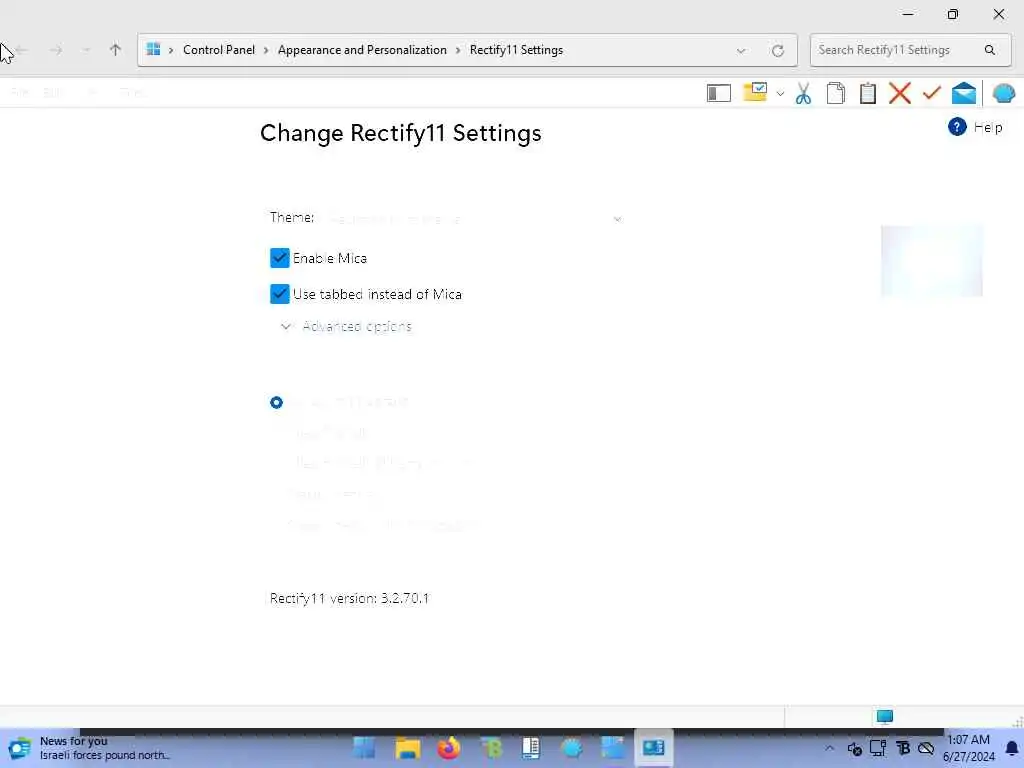Select the first selected radio option

pyautogui.click(x=276, y=402)
